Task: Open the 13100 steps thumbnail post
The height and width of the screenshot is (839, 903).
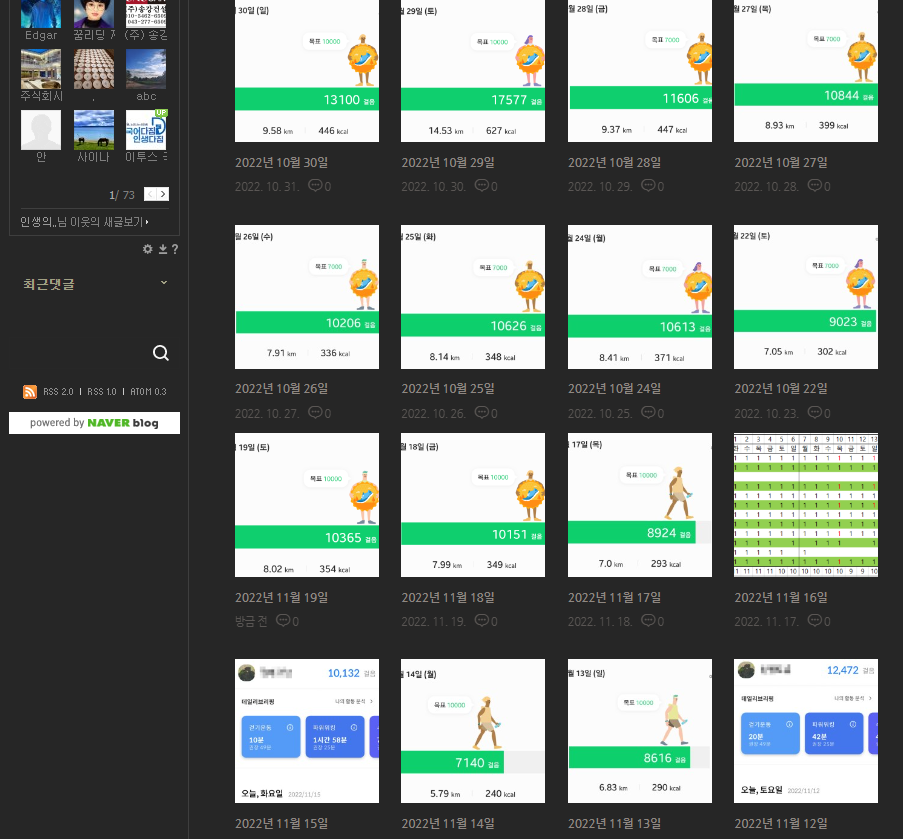Action: click(306, 70)
